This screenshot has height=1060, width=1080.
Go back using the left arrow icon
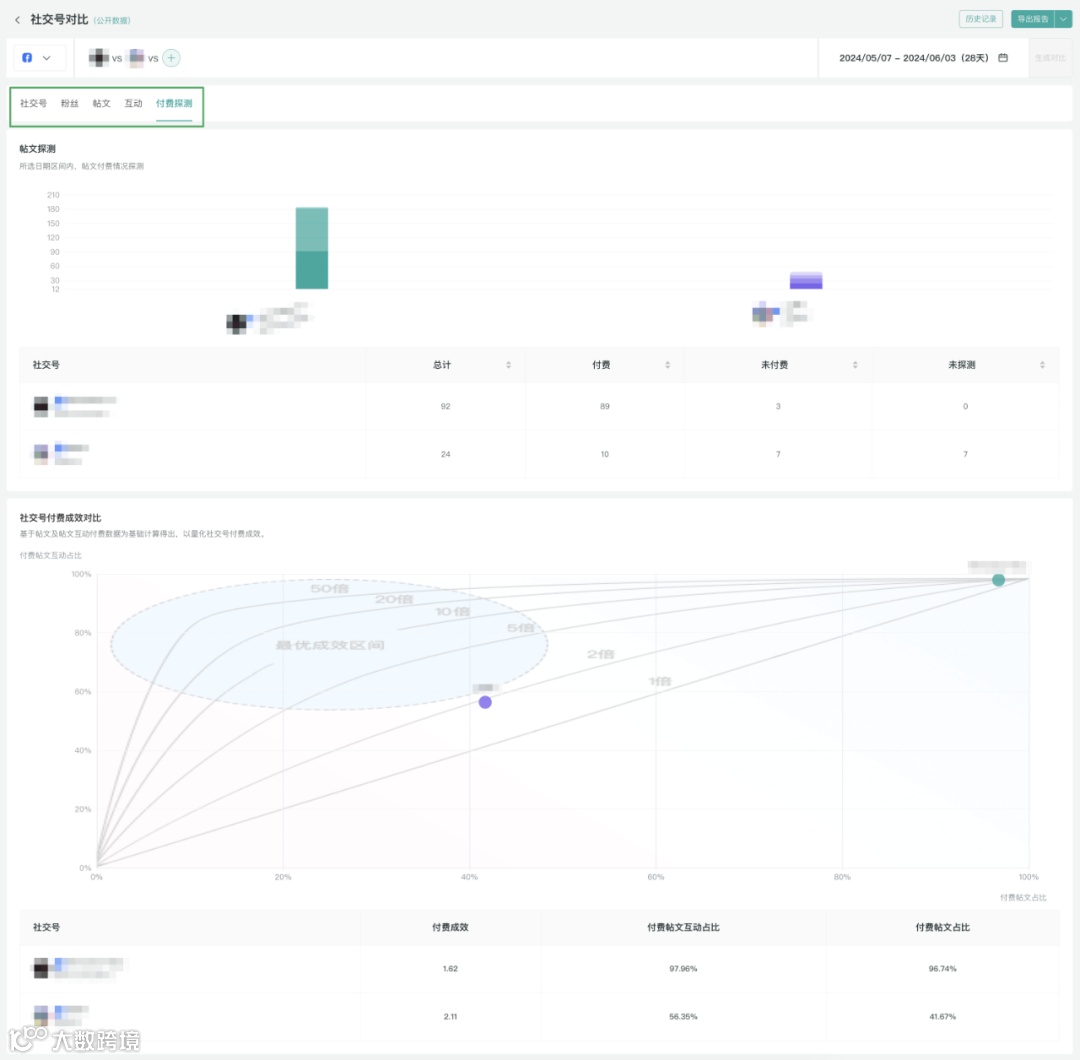pos(17,20)
